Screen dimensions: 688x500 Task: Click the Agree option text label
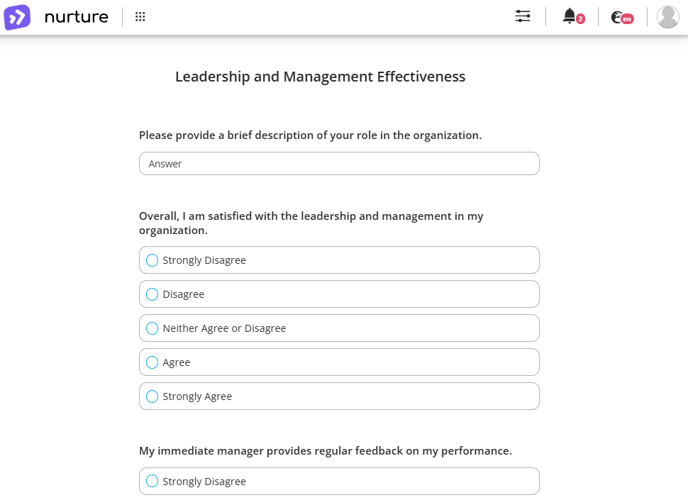[x=176, y=363]
